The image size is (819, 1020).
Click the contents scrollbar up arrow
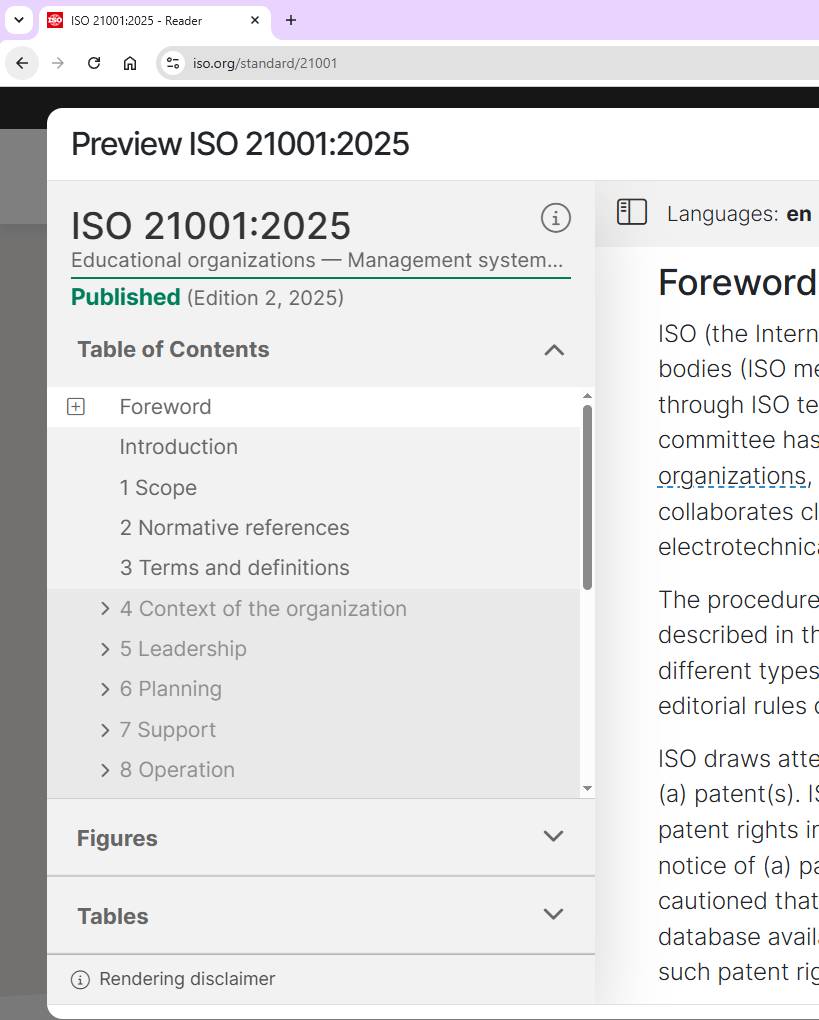pos(587,396)
